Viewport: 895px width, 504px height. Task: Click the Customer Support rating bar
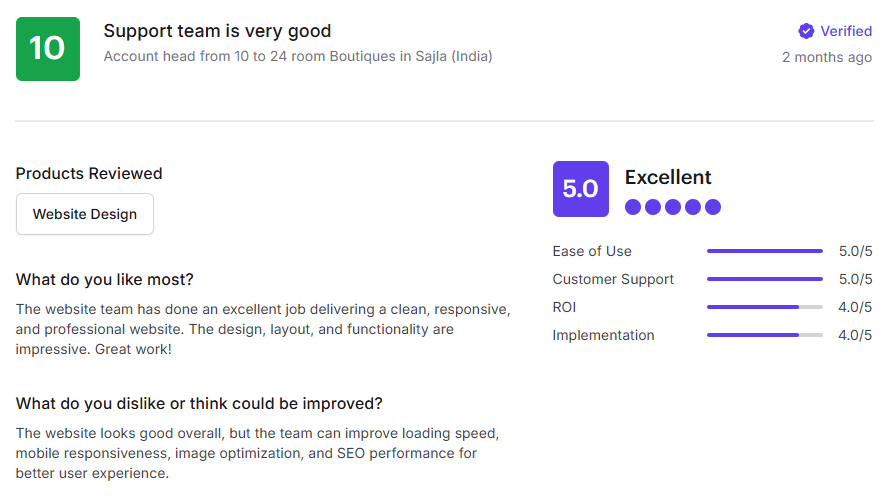[x=764, y=279]
